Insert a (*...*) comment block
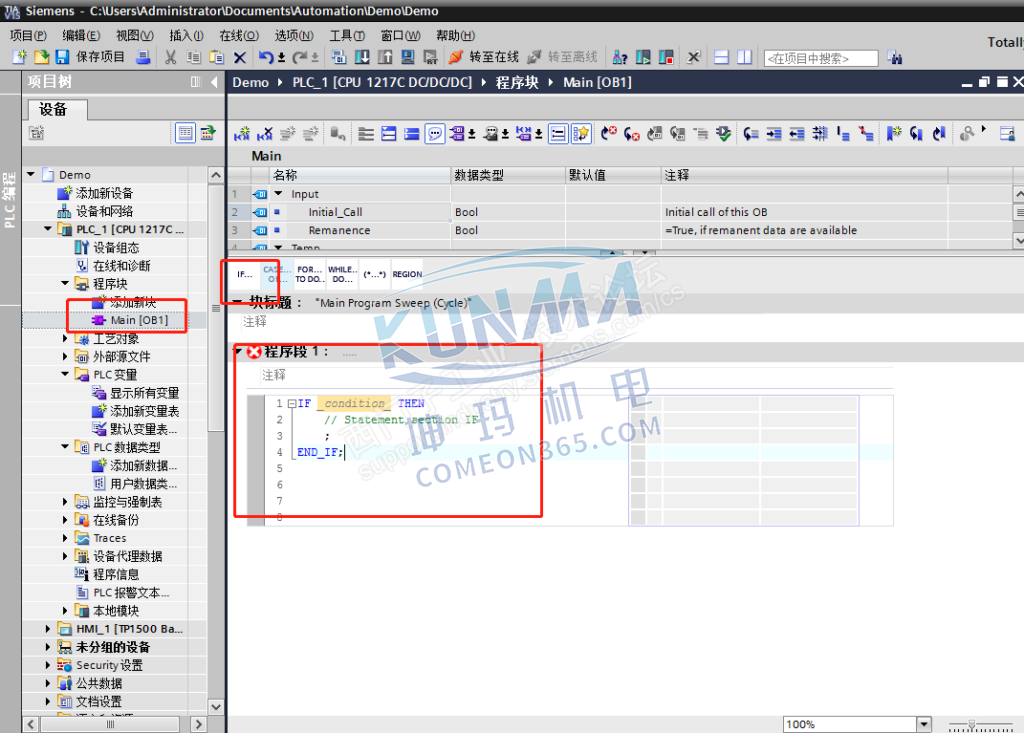Screen dimensions: 1024x733 [x=375, y=274]
